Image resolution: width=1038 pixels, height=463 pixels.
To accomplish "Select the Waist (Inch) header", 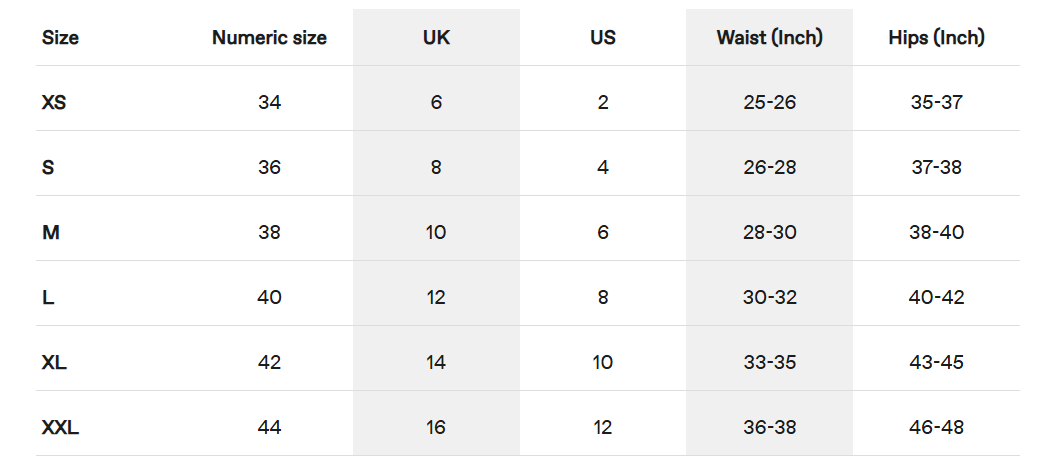I will [x=769, y=38].
